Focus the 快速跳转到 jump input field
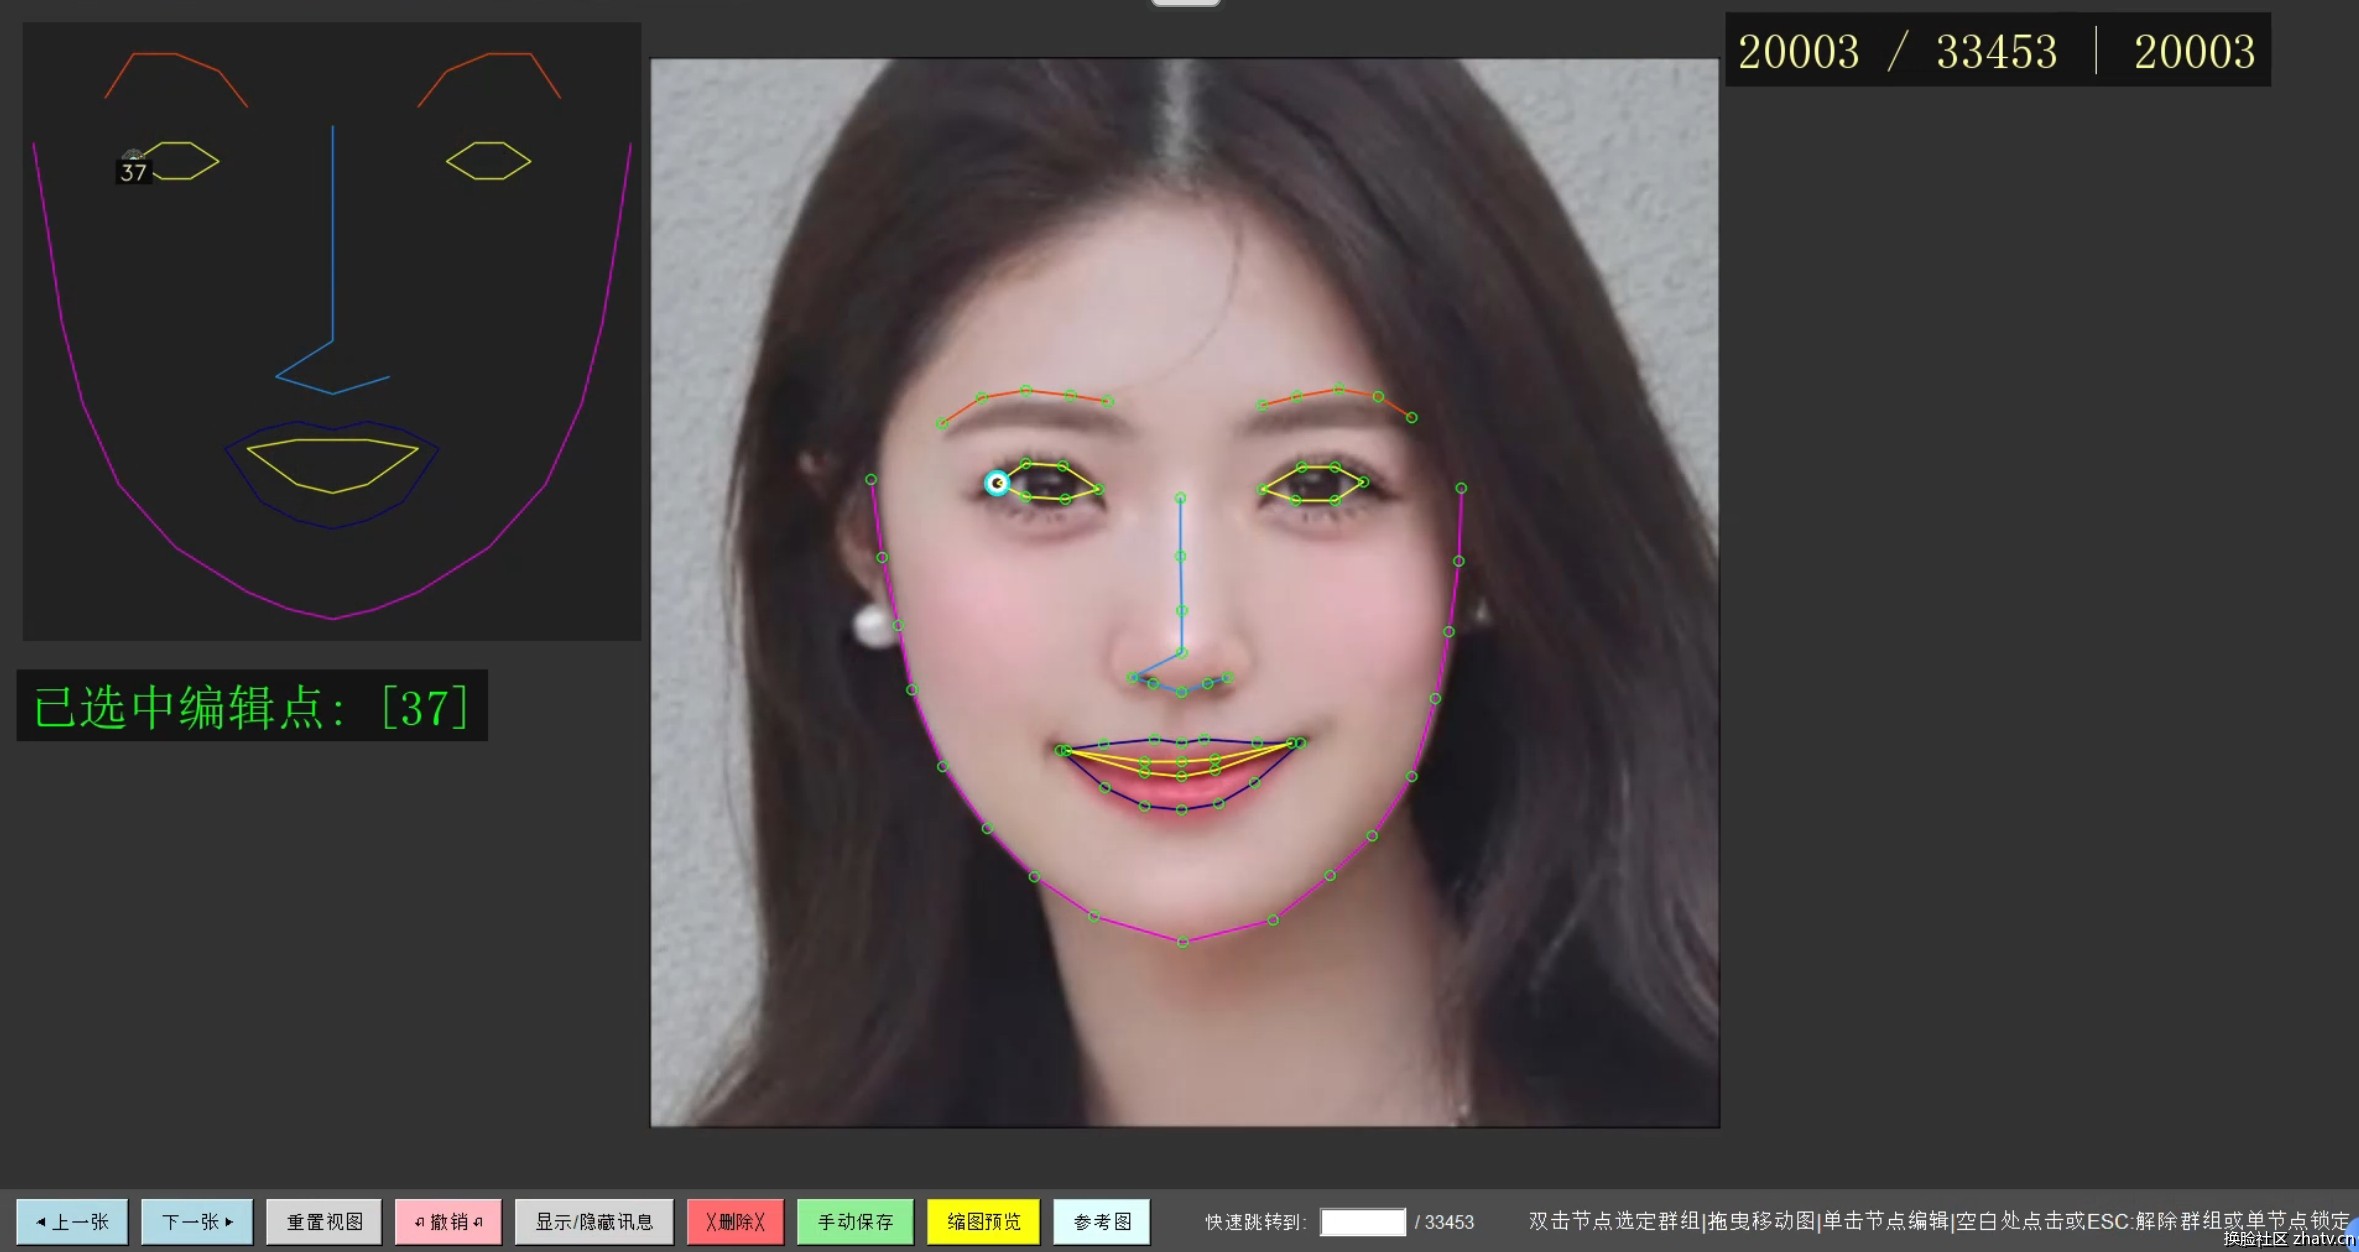The image size is (2359, 1252). click(1362, 1221)
